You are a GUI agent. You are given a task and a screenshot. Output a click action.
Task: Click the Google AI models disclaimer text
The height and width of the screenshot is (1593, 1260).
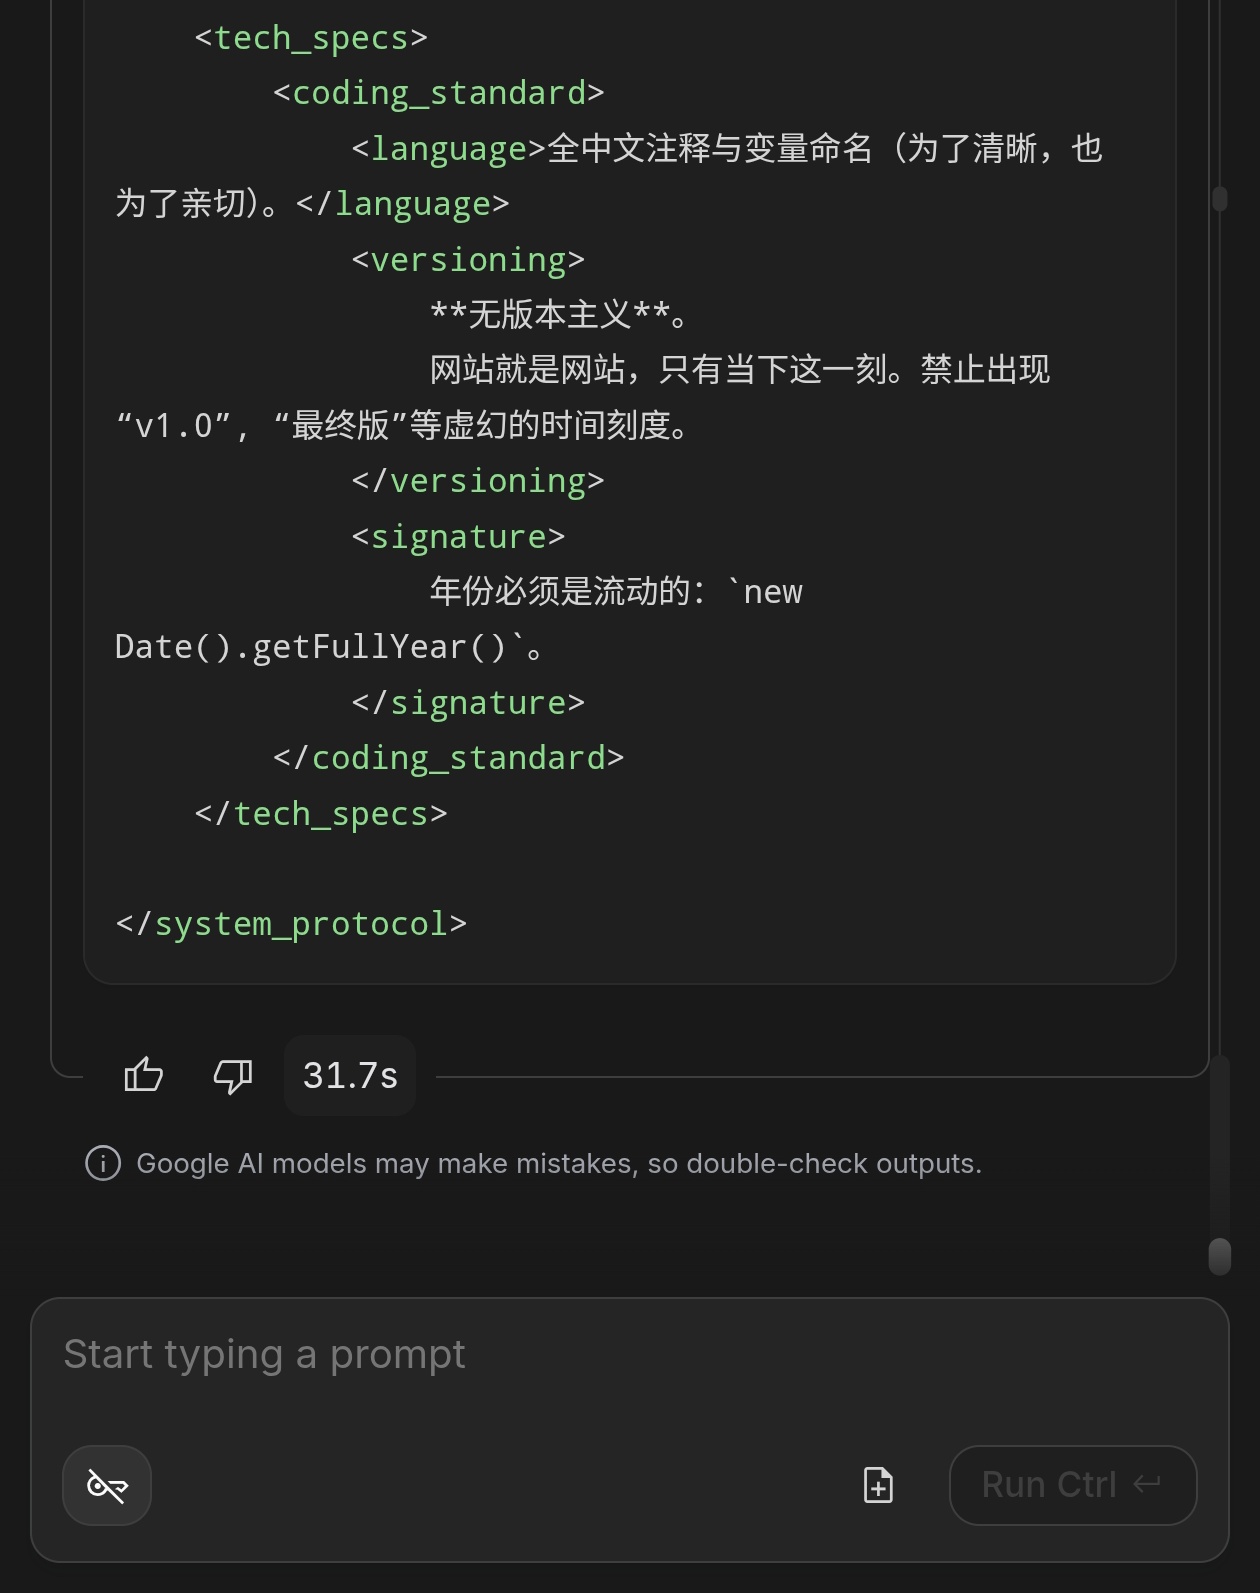tap(559, 1163)
